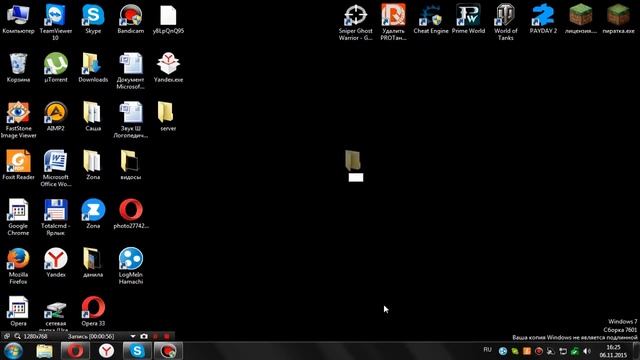This screenshot has width=640, height=360.
Task: Select the AIMP2 desktop shortcut
Action: (x=56, y=116)
